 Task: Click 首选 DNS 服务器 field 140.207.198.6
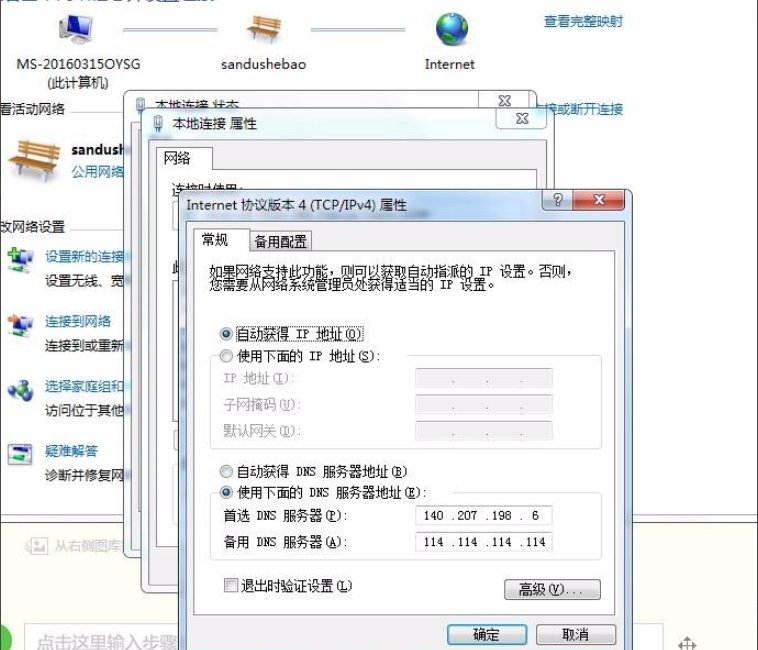[483, 516]
